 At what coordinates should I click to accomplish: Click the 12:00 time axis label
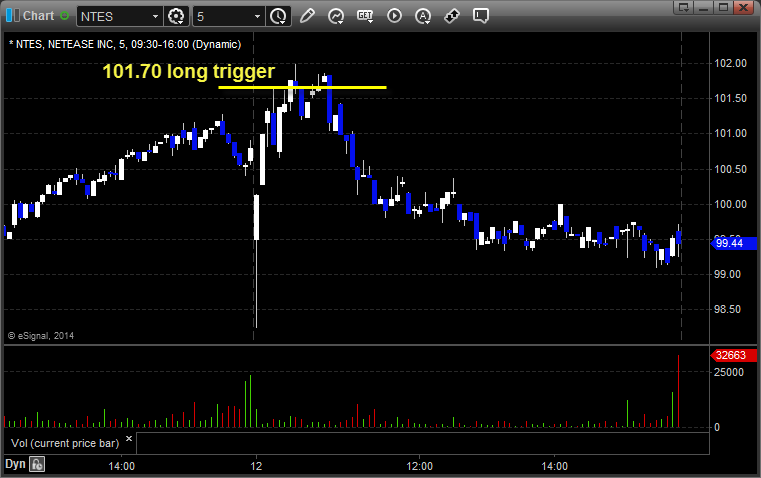click(419, 466)
